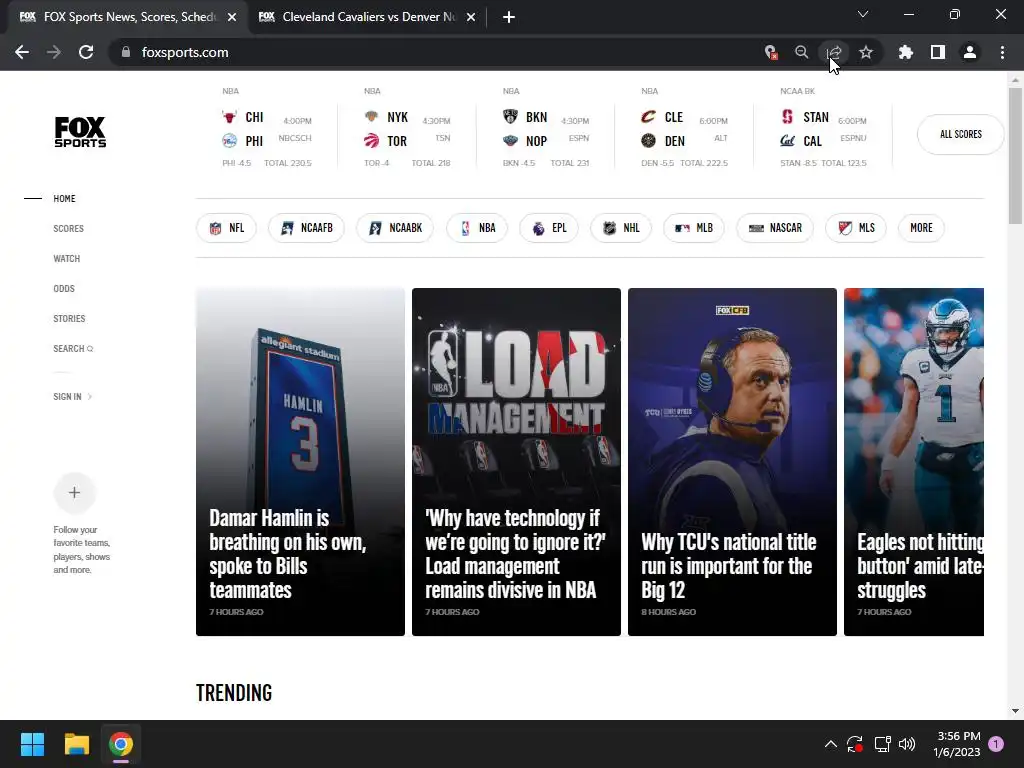This screenshot has height=768, width=1024.
Task: Open the Eagles late struggles story card
Action: coord(914,462)
